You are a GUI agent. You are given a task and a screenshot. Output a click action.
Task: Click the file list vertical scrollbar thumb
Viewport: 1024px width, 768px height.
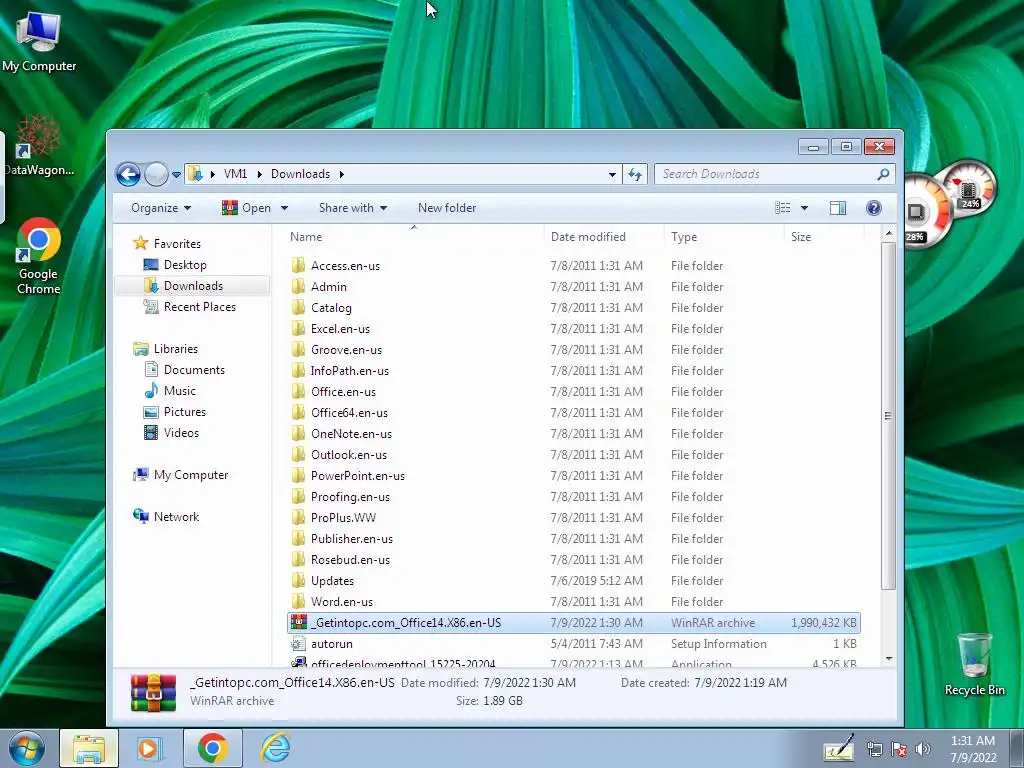tap(888, 416)
